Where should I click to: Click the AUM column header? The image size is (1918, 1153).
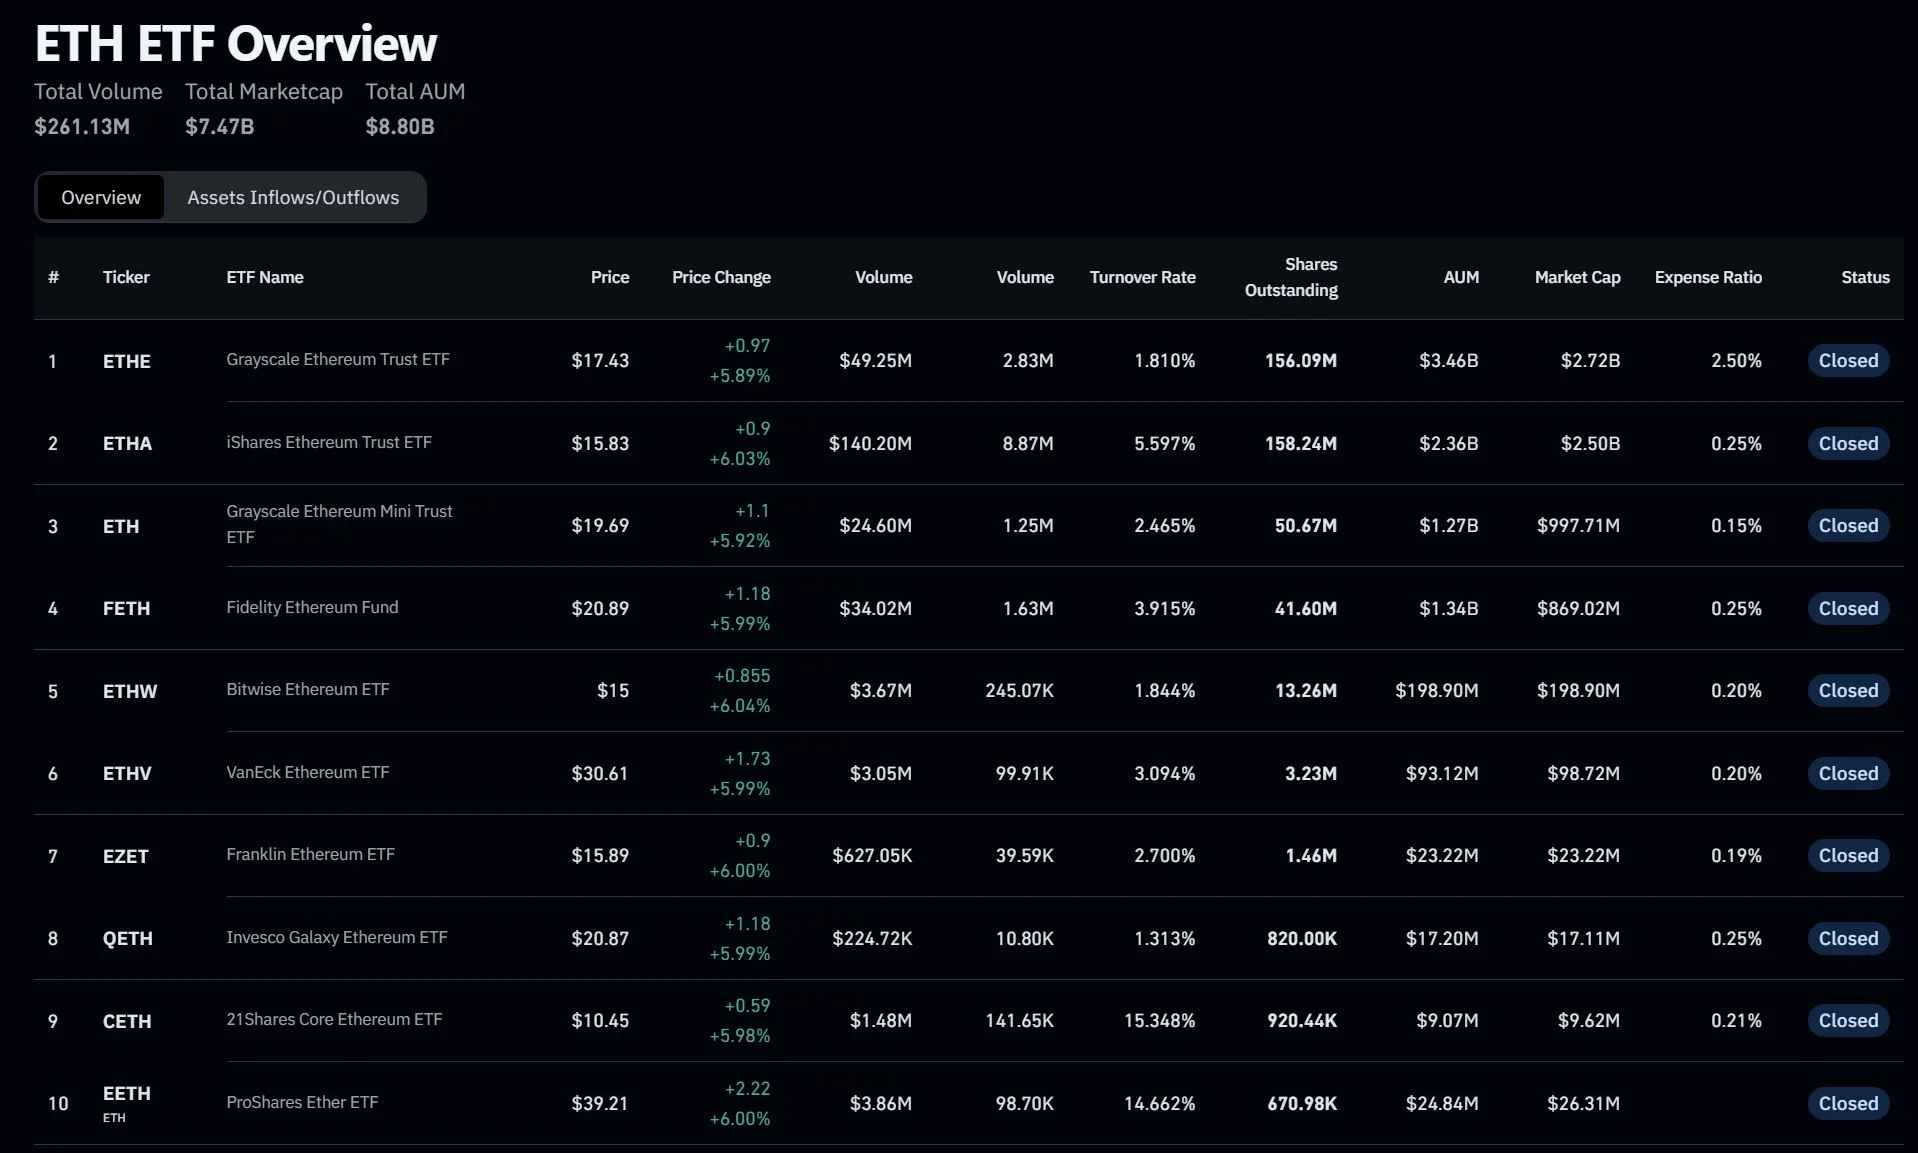pos(1460,277)
